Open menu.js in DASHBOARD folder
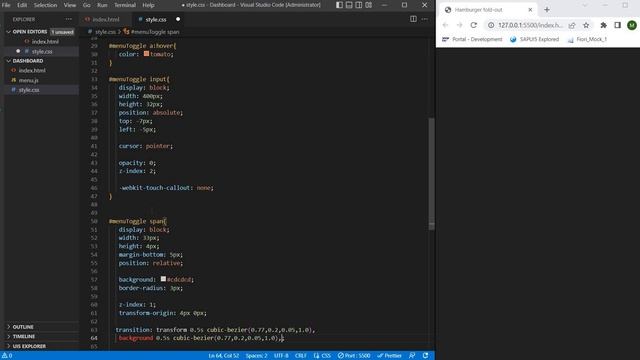The image size is (640, 360). pos(28,80)
